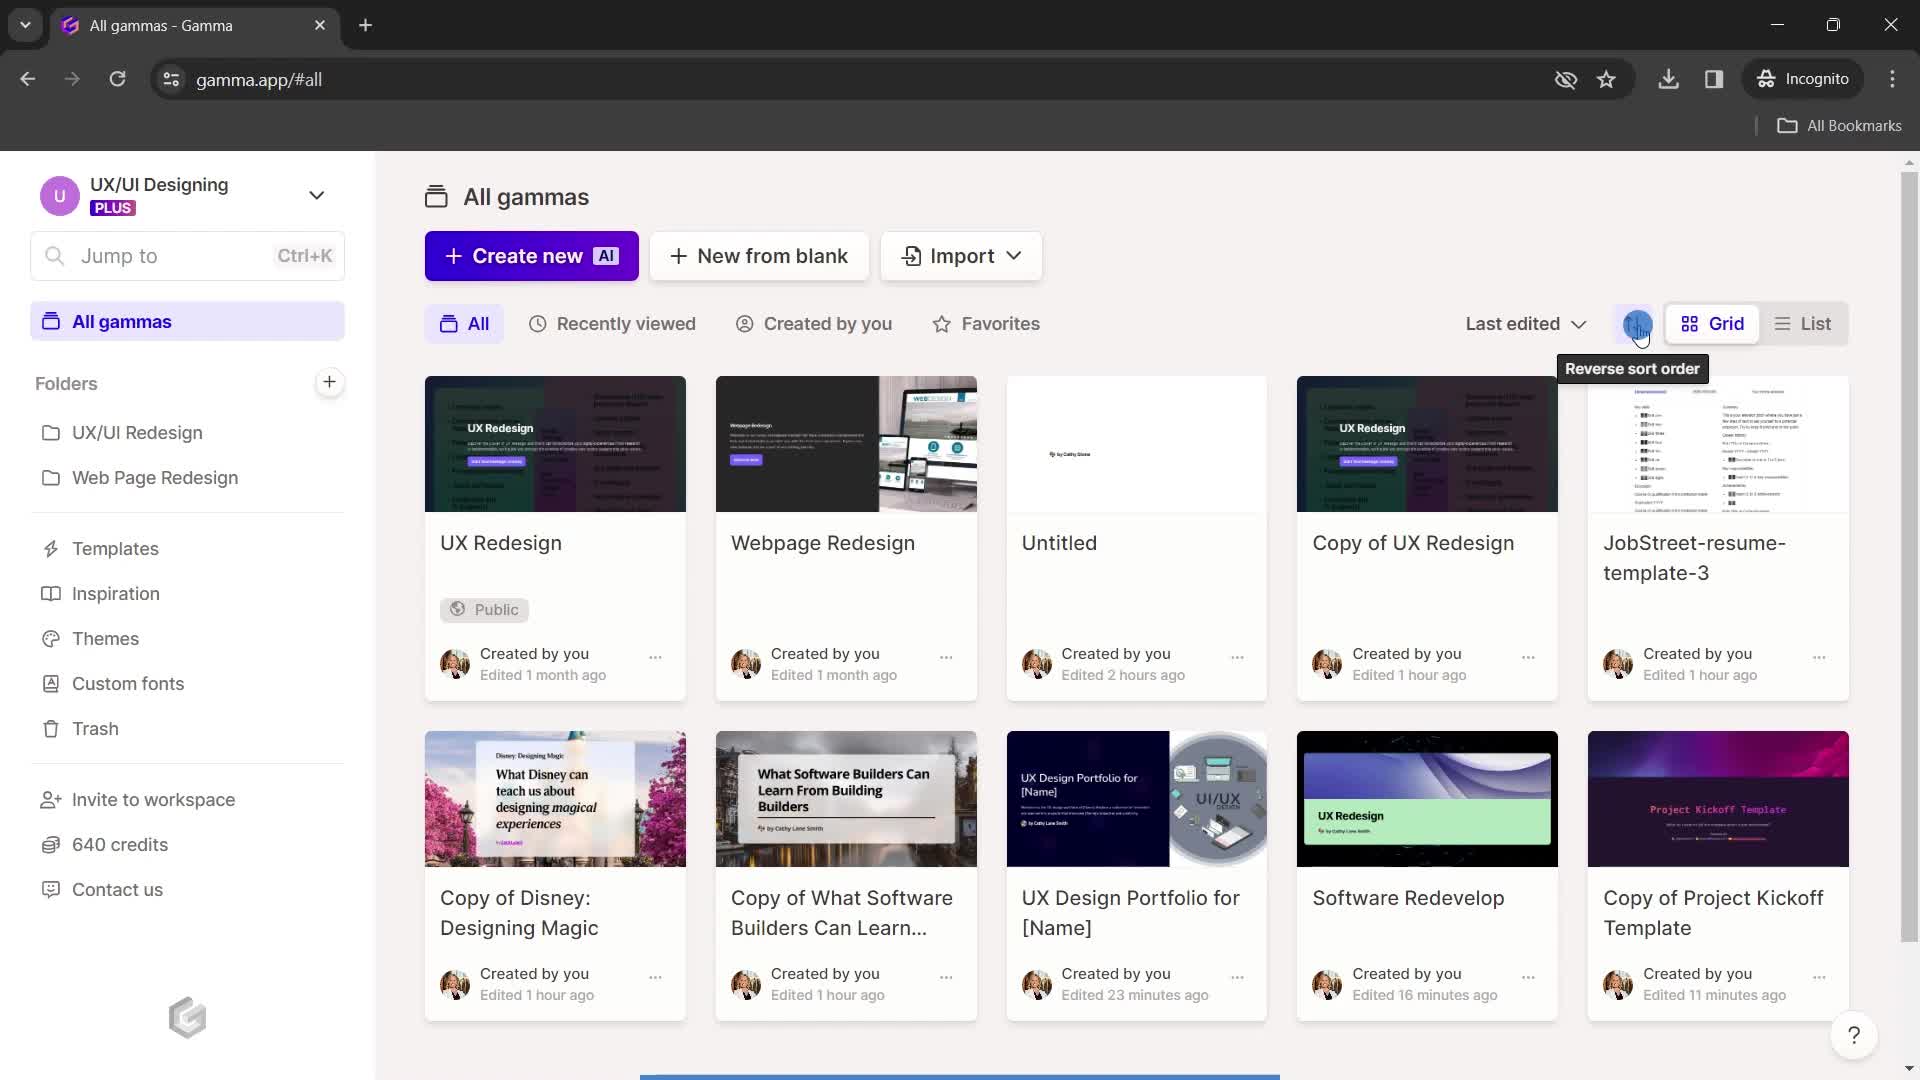1920x1080 pixels.
Task: Click the Folders add folder button
Action: point(331,382)
